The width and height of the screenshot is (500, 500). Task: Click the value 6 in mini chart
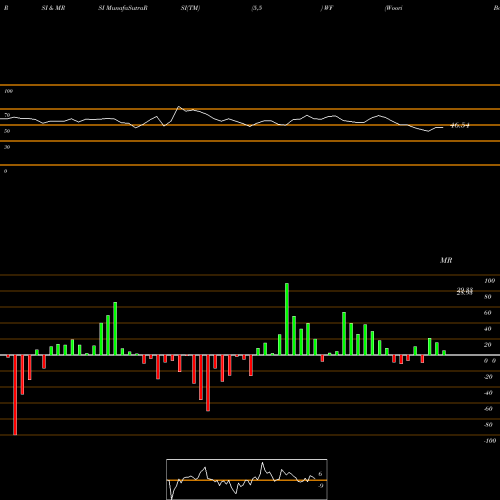click(320, 474)
